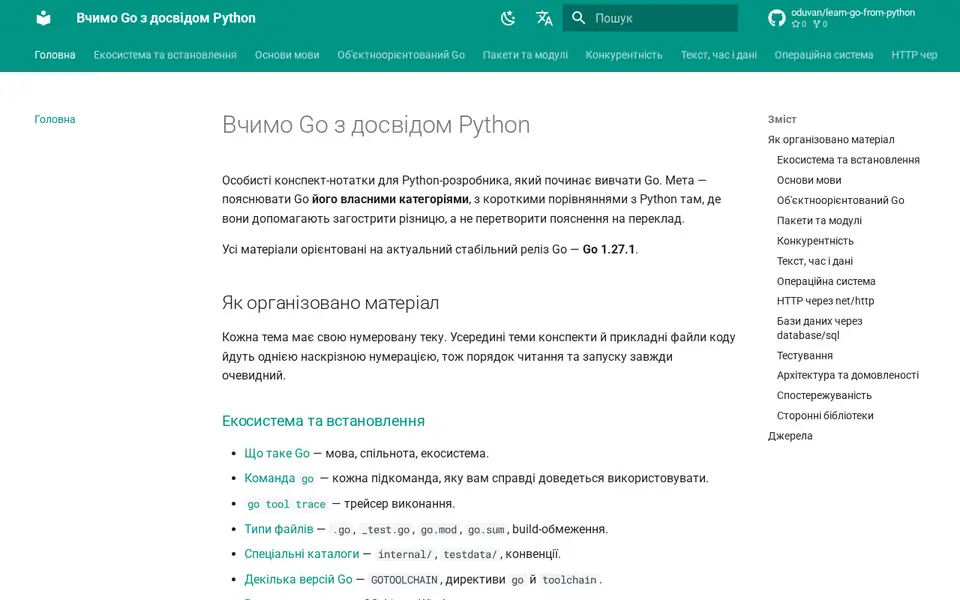Open the Команда go link
Viewport: 960px width, 600px height.
coord(280,478)
